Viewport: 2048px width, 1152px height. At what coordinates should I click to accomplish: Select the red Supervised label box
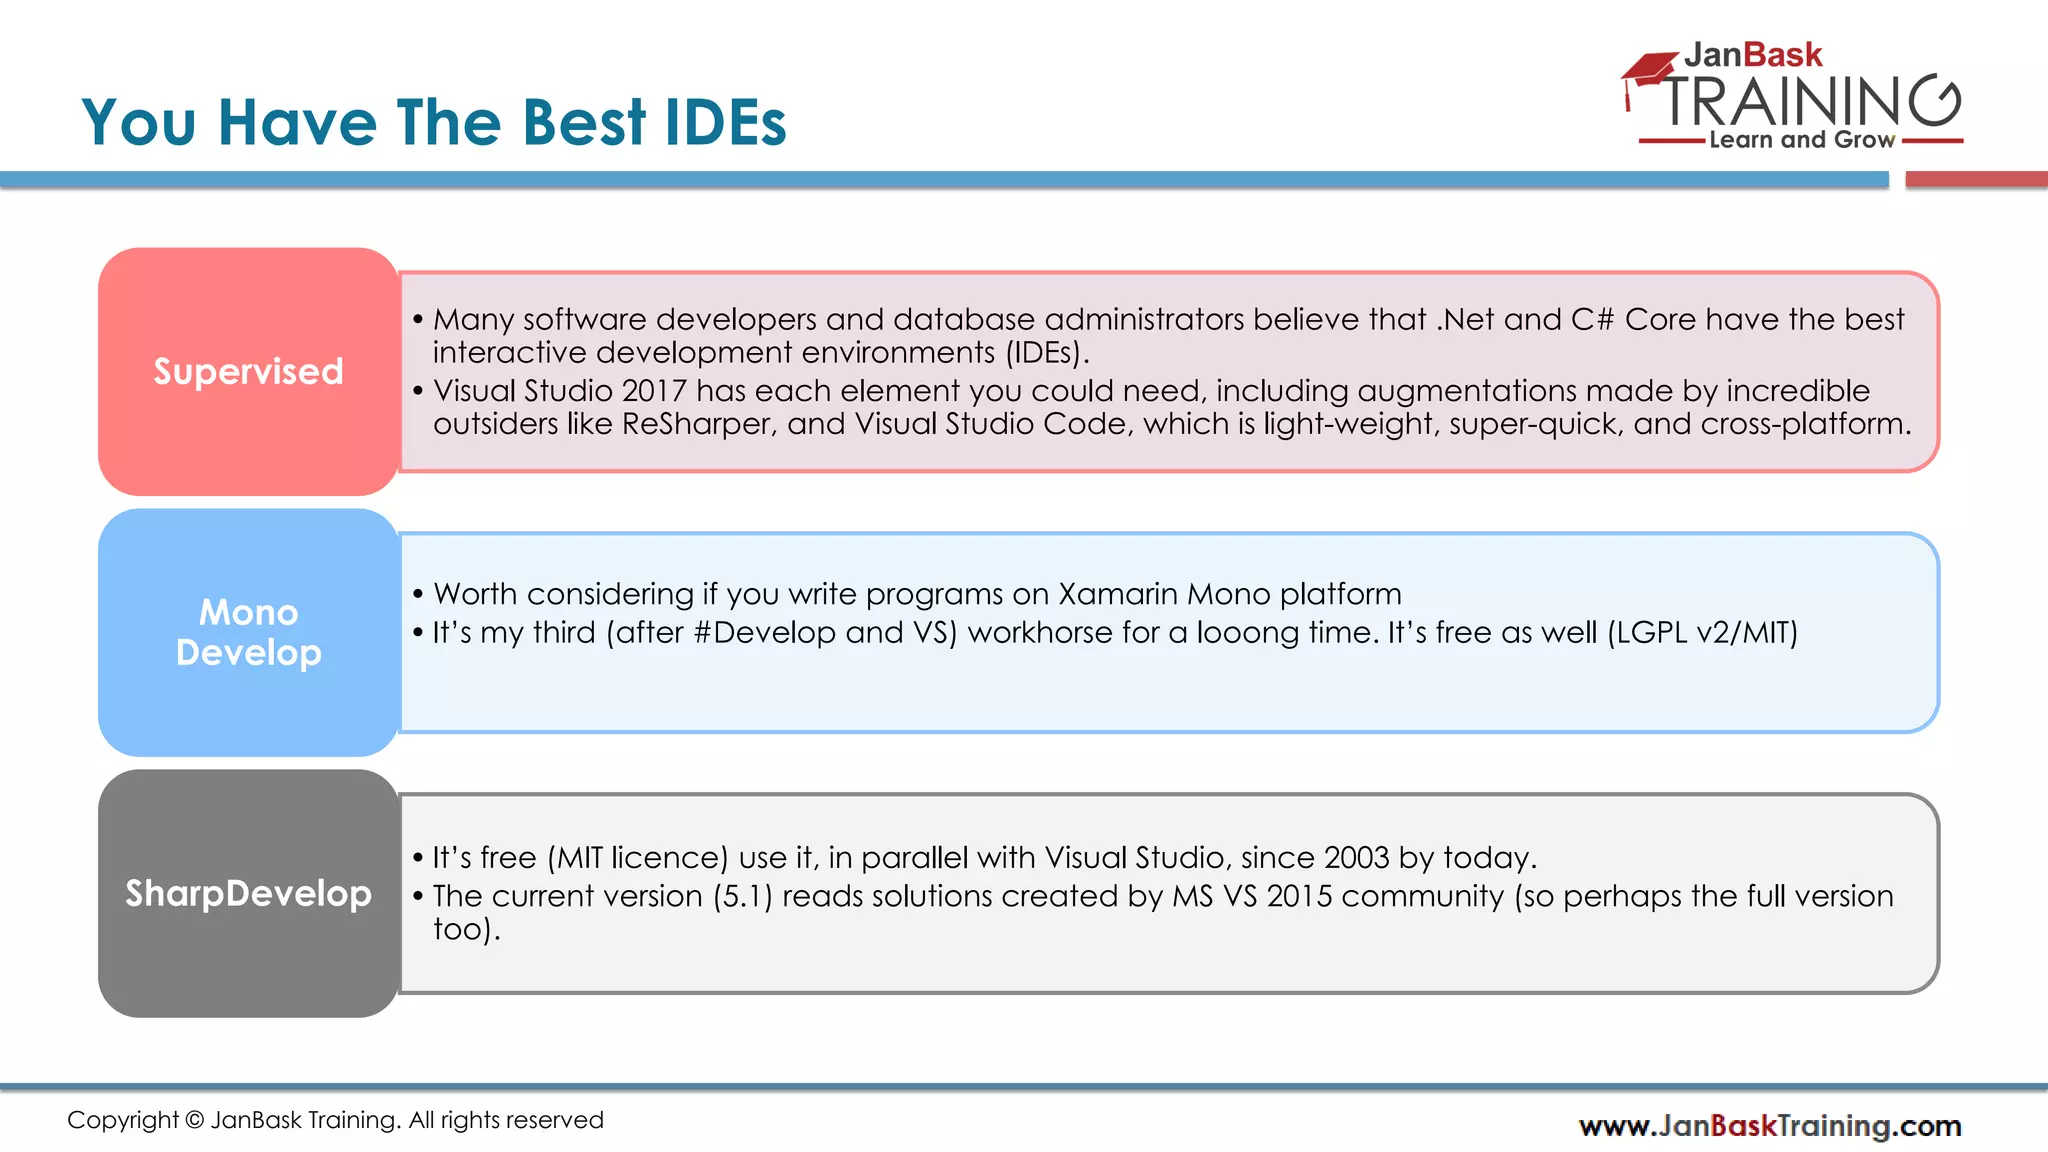point(248,371)
